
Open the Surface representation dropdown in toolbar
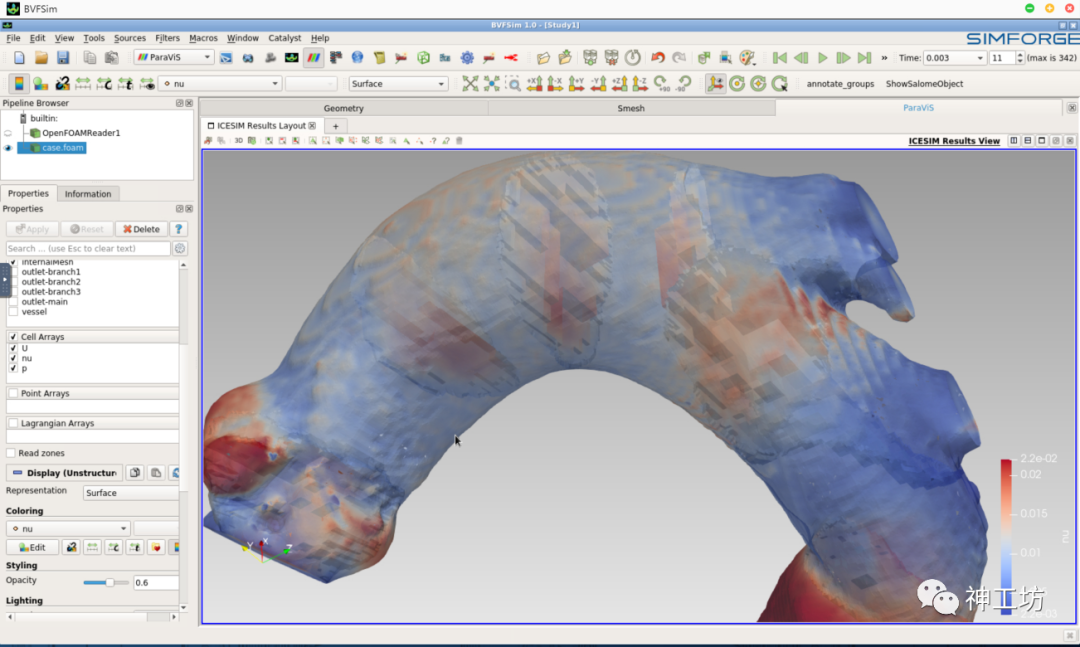click(398, 84)
